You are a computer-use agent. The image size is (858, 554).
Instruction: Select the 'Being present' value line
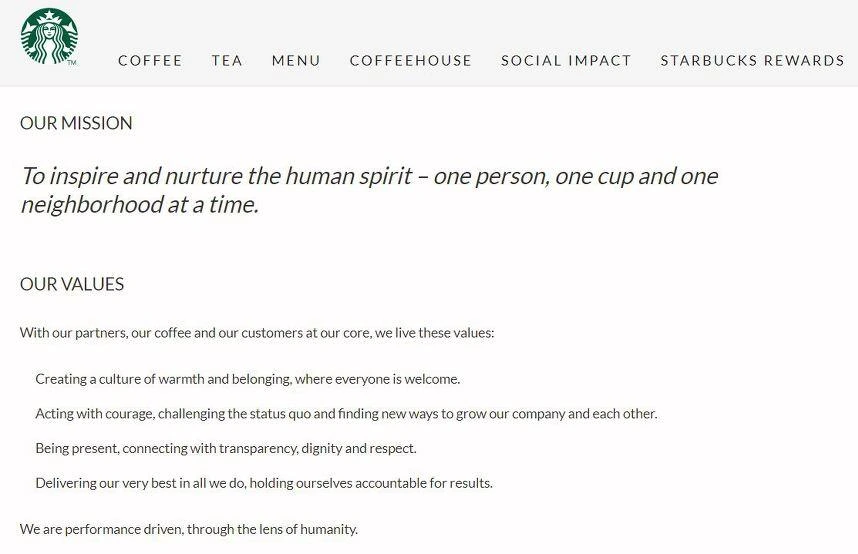226,448
